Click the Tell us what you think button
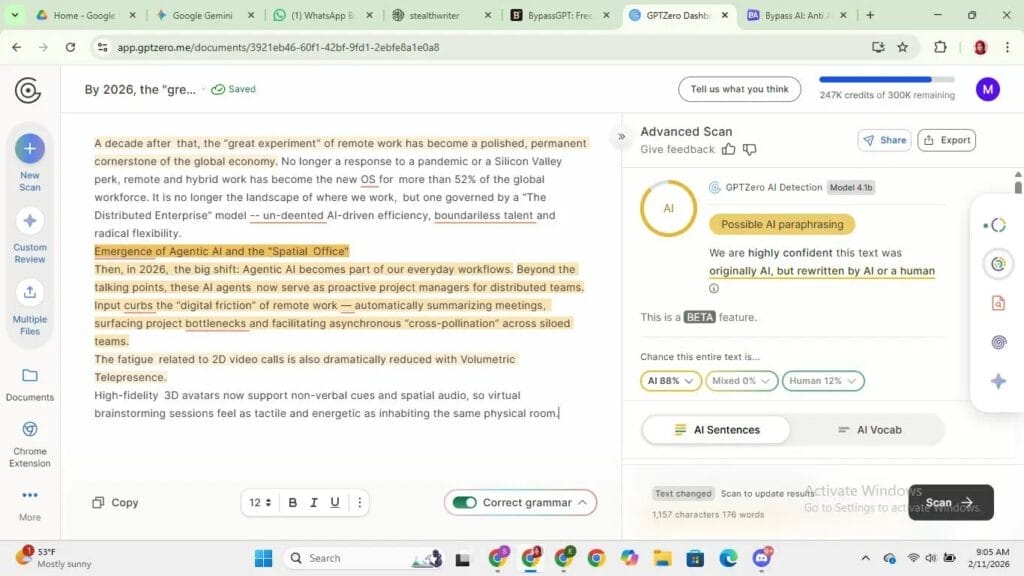 tap(739, 89)
